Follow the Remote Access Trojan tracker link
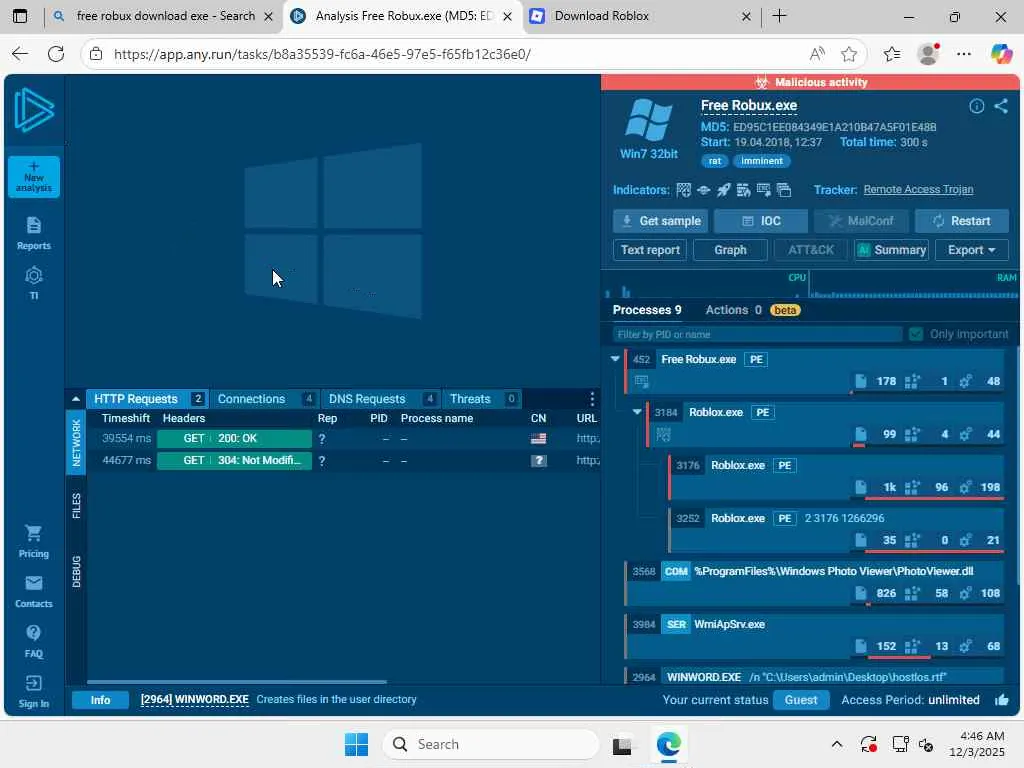Viewport: 1024px width, 768px height. [918, 189]
